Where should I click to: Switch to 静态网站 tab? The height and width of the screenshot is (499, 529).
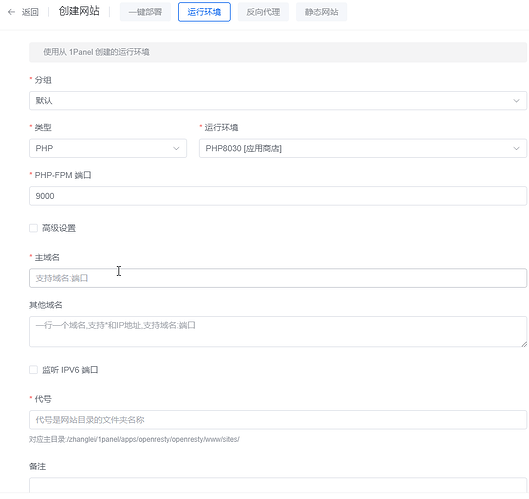[321, 12]
